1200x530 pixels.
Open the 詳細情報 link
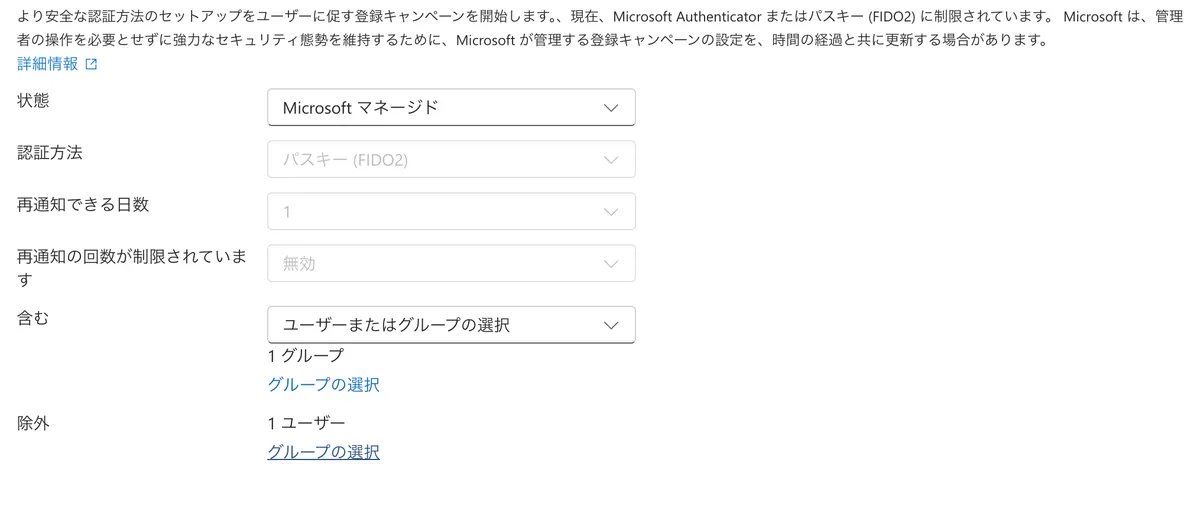[x=48, y=64]
